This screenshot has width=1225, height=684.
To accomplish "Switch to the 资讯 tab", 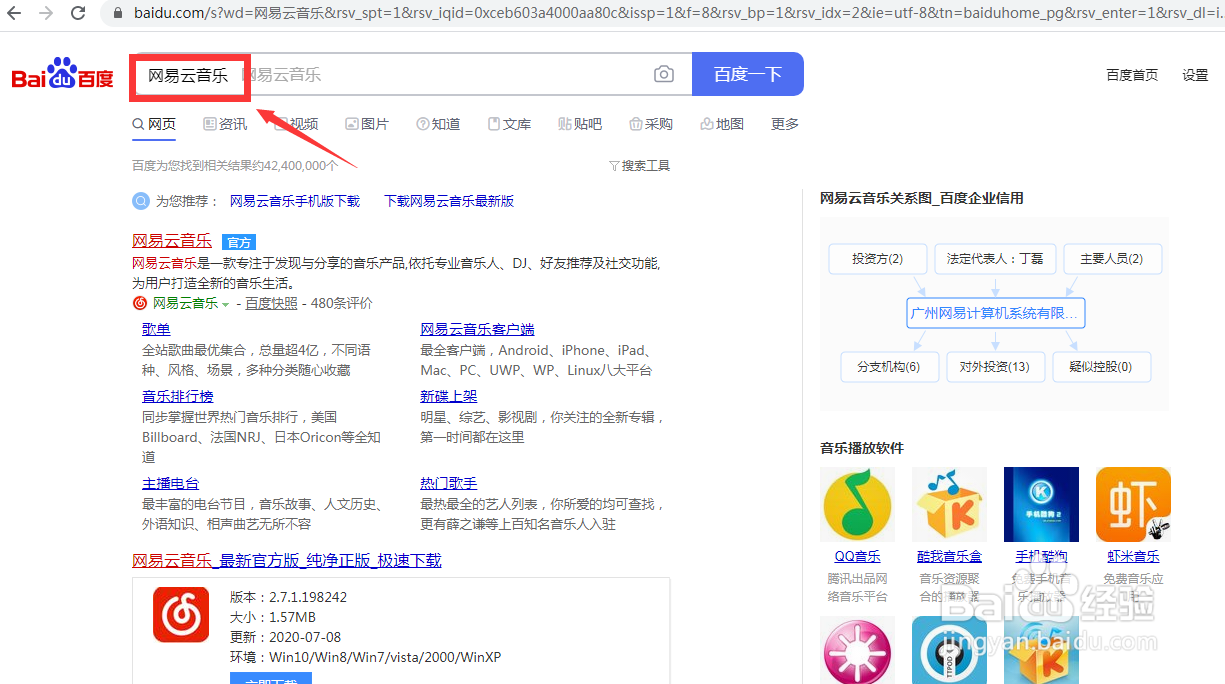I will click(x=225, y=124).
